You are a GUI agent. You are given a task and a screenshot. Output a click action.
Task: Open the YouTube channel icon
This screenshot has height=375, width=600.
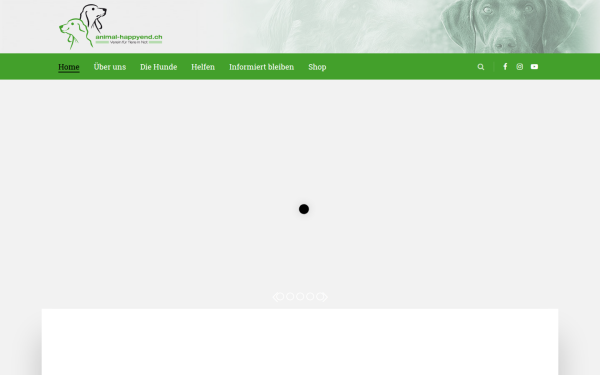tap(534, 67)
